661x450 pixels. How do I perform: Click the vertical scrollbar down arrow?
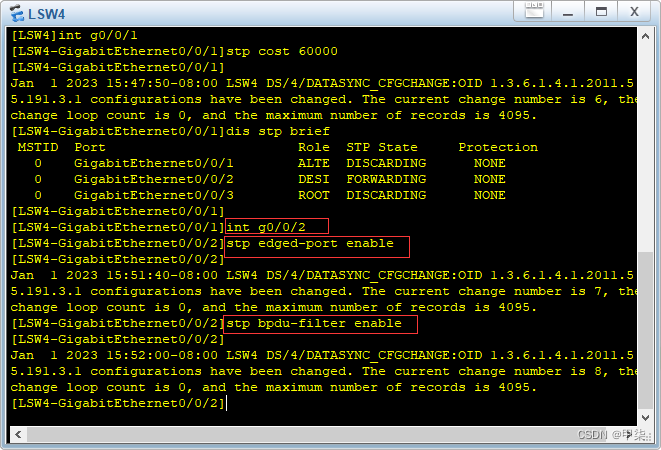click(x=645, y=418)
